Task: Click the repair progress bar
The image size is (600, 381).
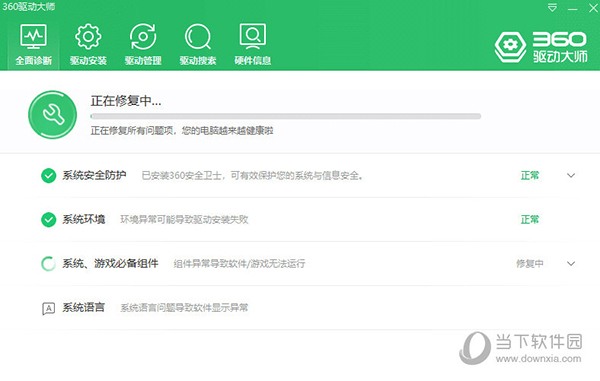Action: 285,116
